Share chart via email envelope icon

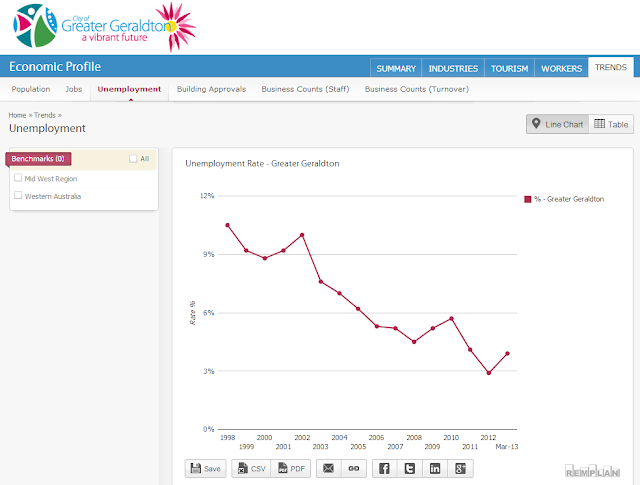(x=329, y=468)
